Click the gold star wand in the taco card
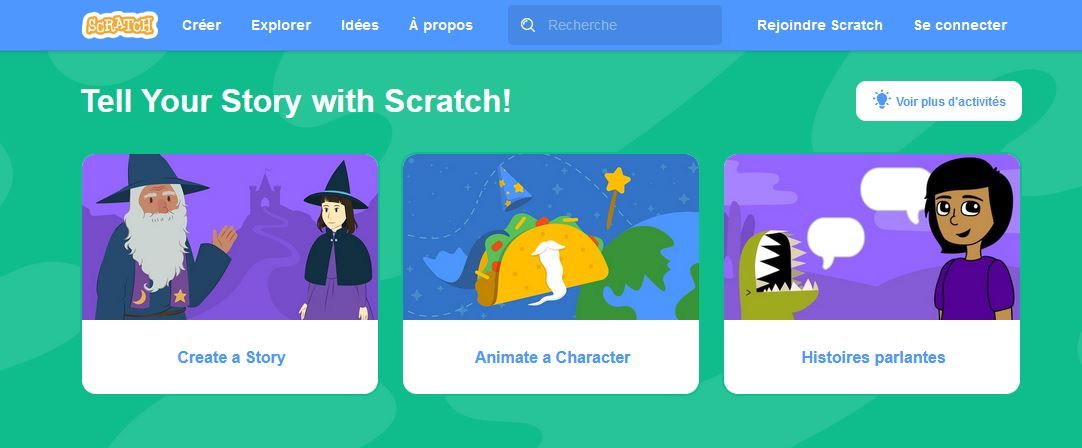This screenshot has width=1082, height=448. 614,196
